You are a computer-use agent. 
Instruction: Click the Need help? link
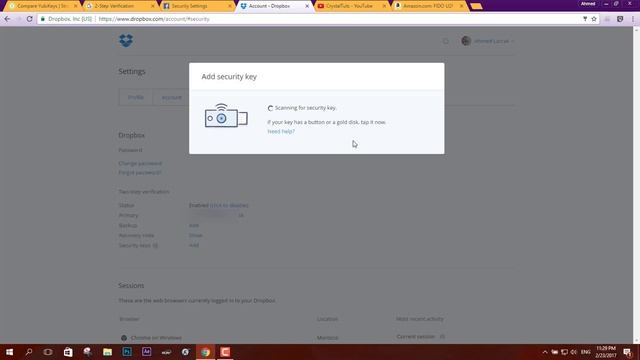coord(281,131)
